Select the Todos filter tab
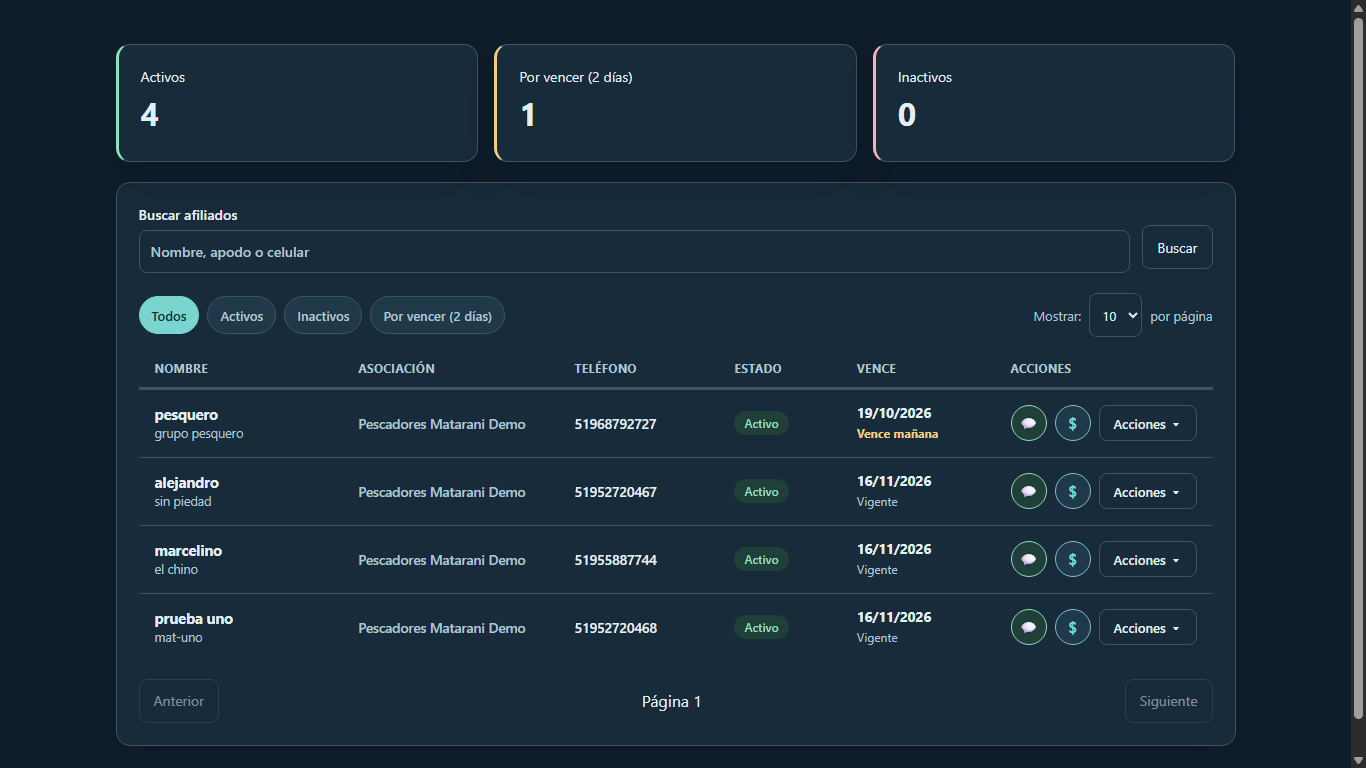The height and width of the screenshot is (768, 1366). (x=169, y=315)
